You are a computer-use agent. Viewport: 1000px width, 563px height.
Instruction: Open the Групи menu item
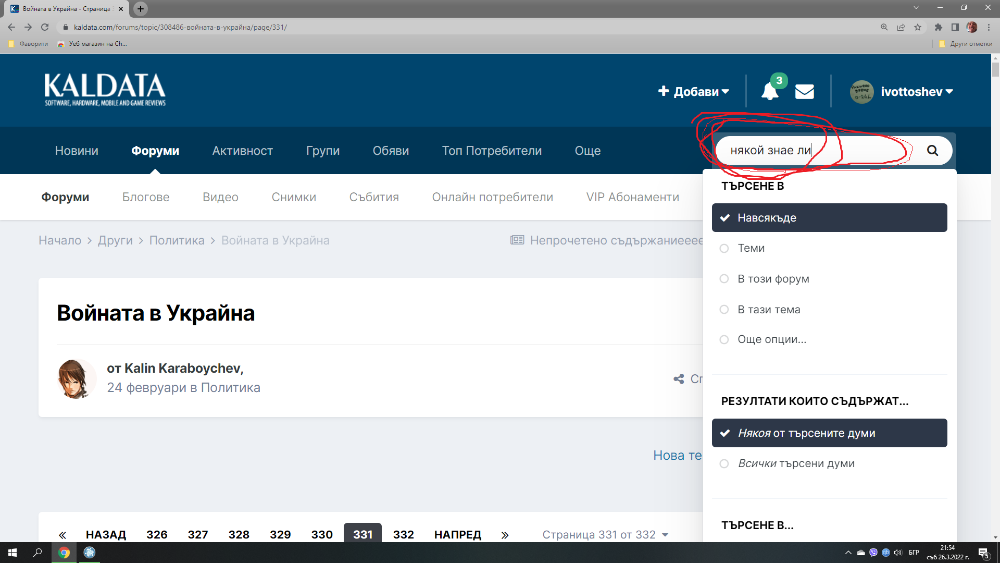pyautogui.click(x=323, y=150)
